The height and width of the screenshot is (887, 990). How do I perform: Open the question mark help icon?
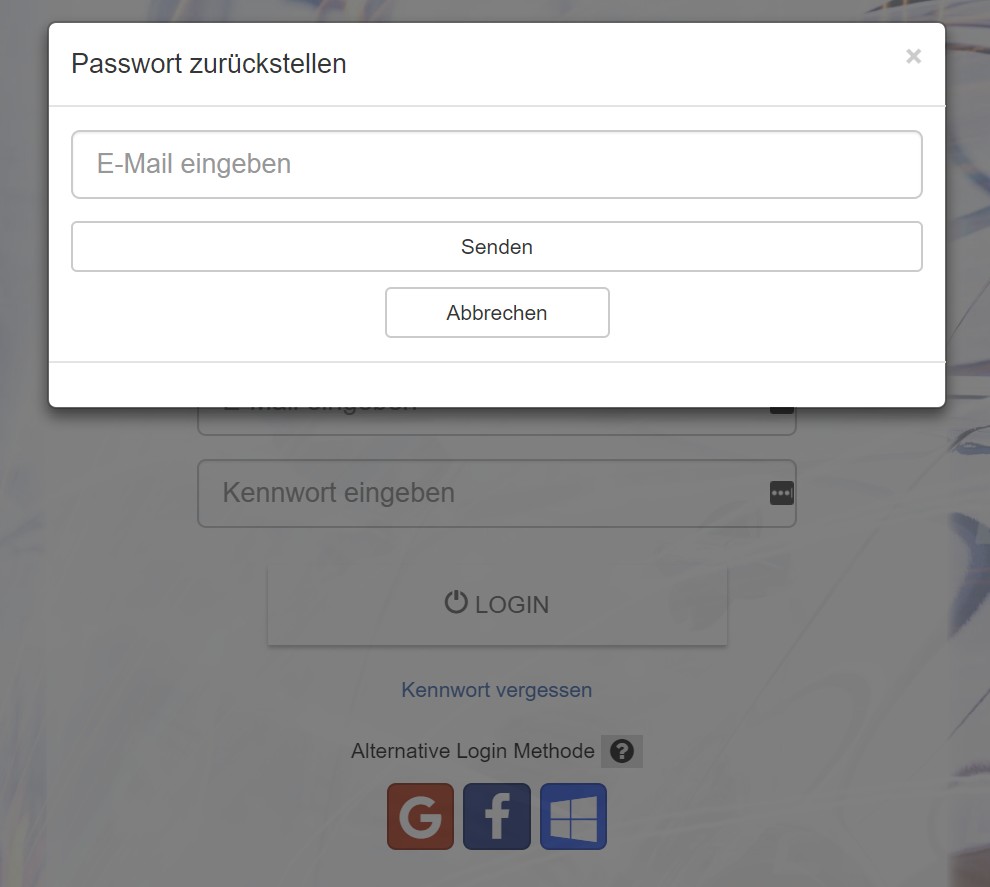tap(622, 751)
